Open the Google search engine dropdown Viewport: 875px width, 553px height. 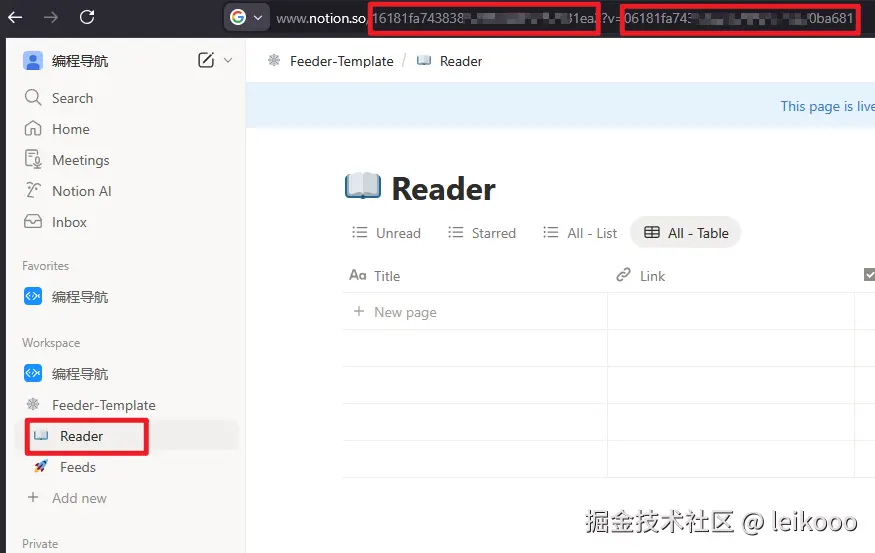(246, 18)
